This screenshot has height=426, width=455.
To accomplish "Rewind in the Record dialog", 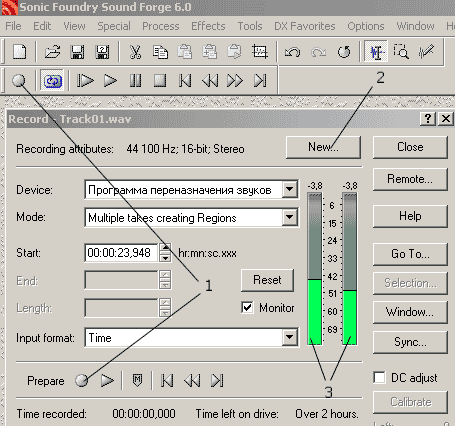I will click(192, 380).
